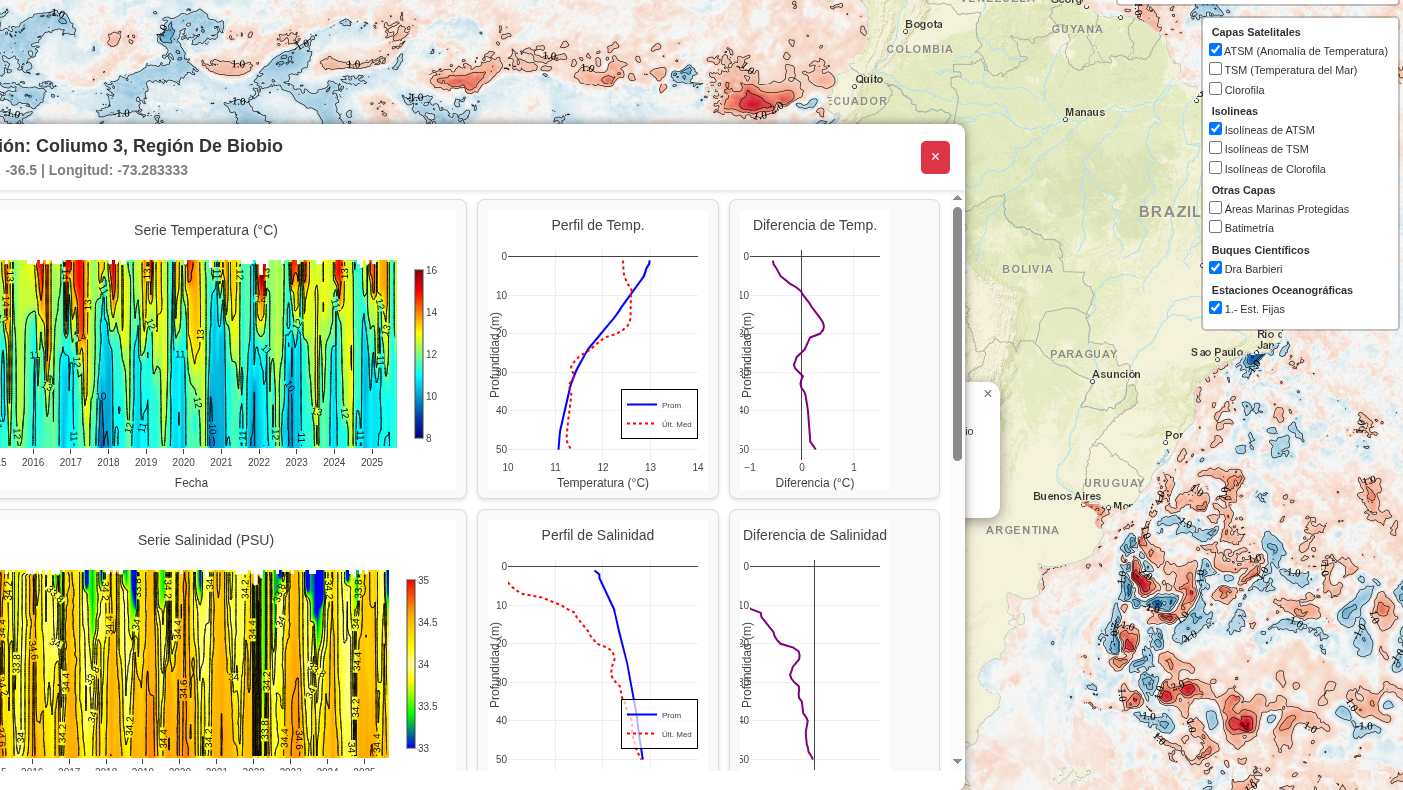Show Áreas Marinas Protegidas layer
The image size is (1403, 790).
(1215, 208)
